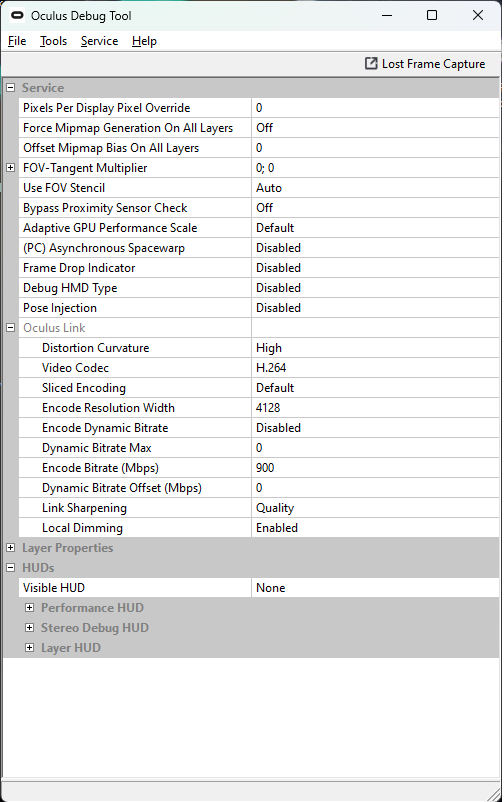This screenshot has height=802, width=504.
Task: Toggle the Bypass Proximity Sensor Check value
Action: 376,208
